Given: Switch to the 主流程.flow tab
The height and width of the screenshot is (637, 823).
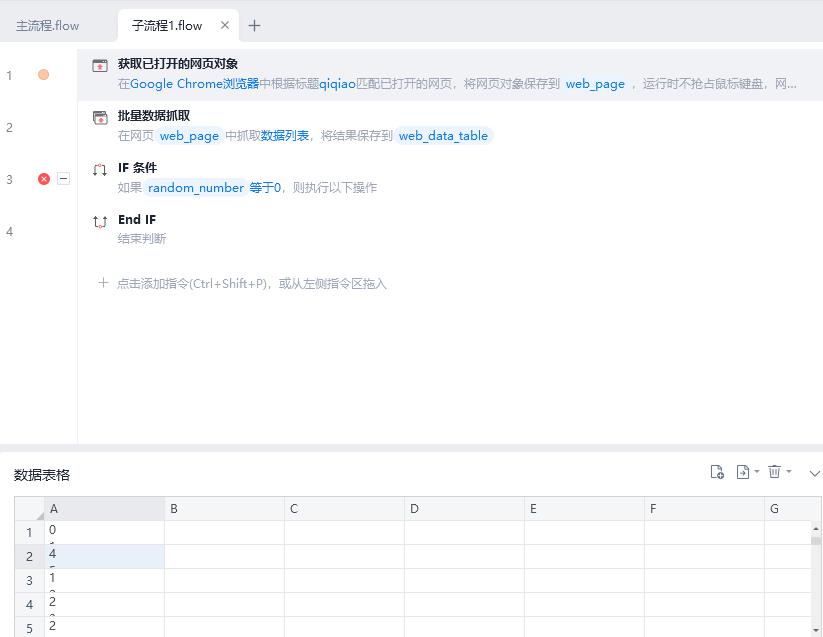Looking at the screenshot, I should click(48, 26).
